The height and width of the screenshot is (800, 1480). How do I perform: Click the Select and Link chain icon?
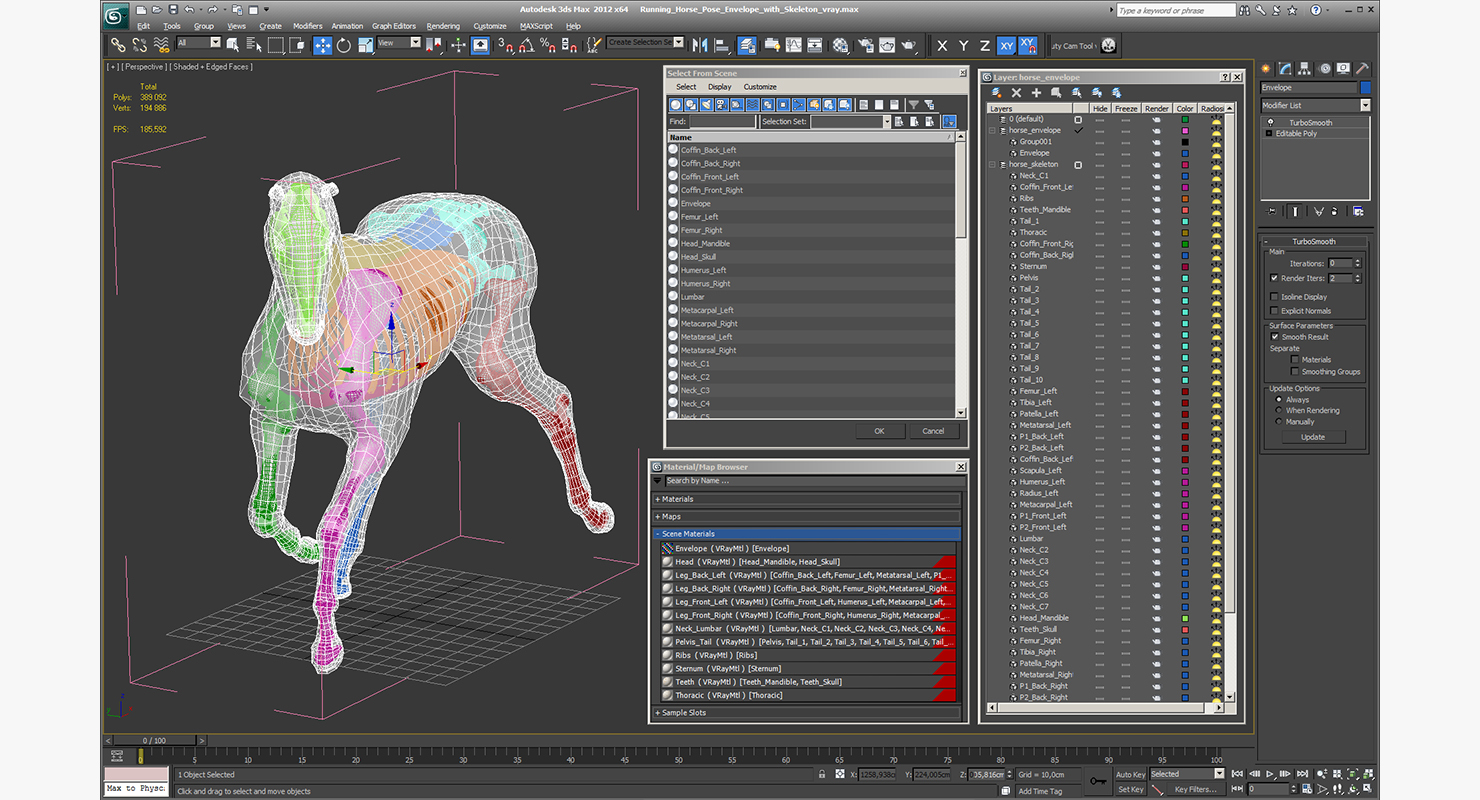coord(118,45)
